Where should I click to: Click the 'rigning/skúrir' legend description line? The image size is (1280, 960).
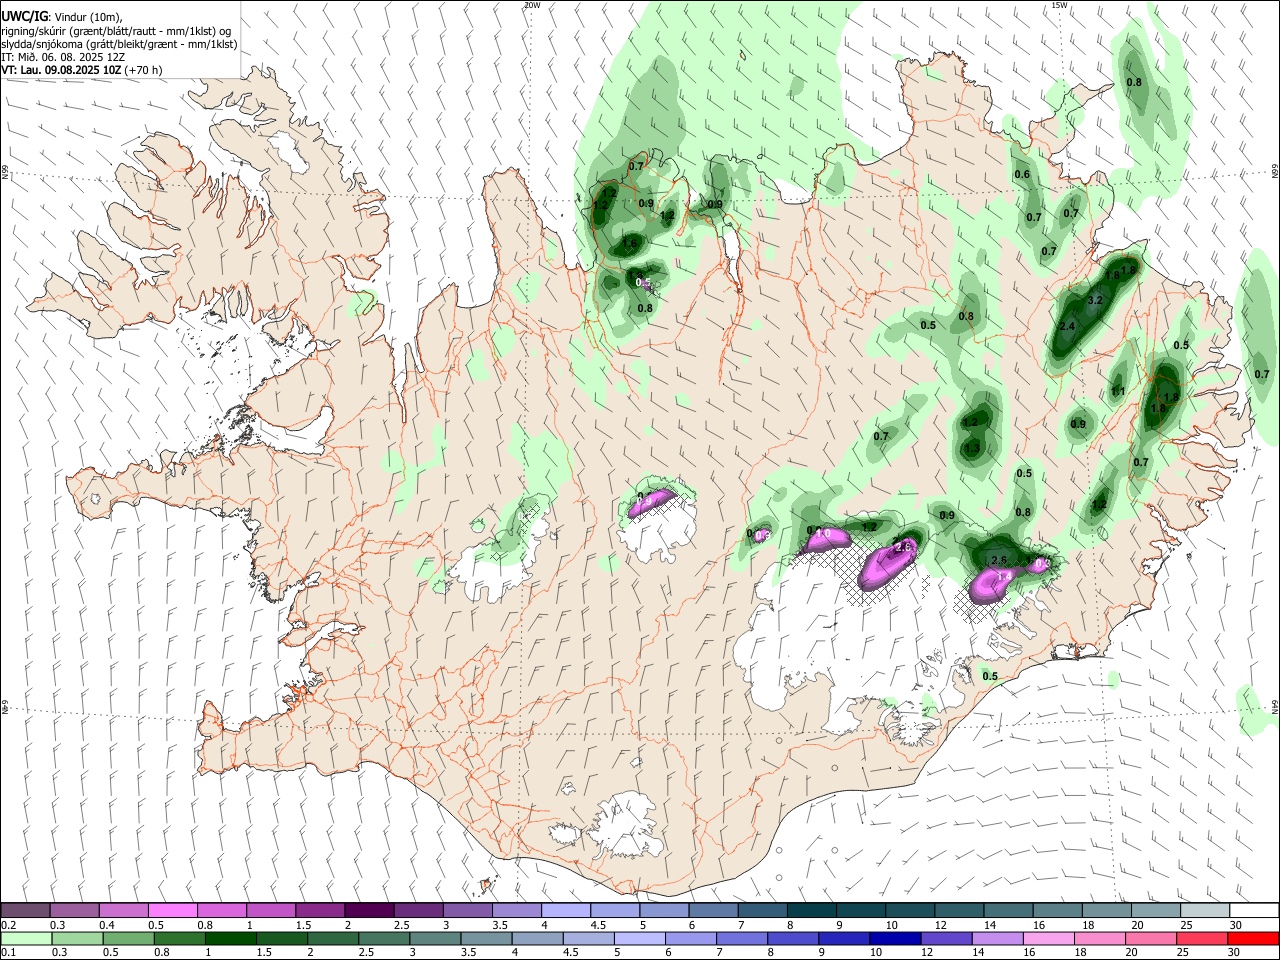pos(116,30)
